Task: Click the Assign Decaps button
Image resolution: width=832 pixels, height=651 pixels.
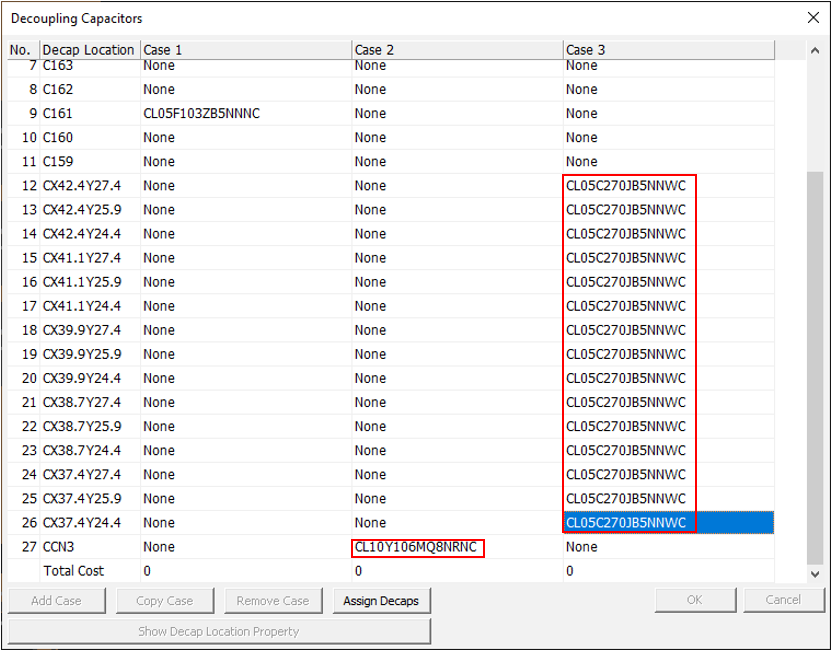Action: click(380, 601)
